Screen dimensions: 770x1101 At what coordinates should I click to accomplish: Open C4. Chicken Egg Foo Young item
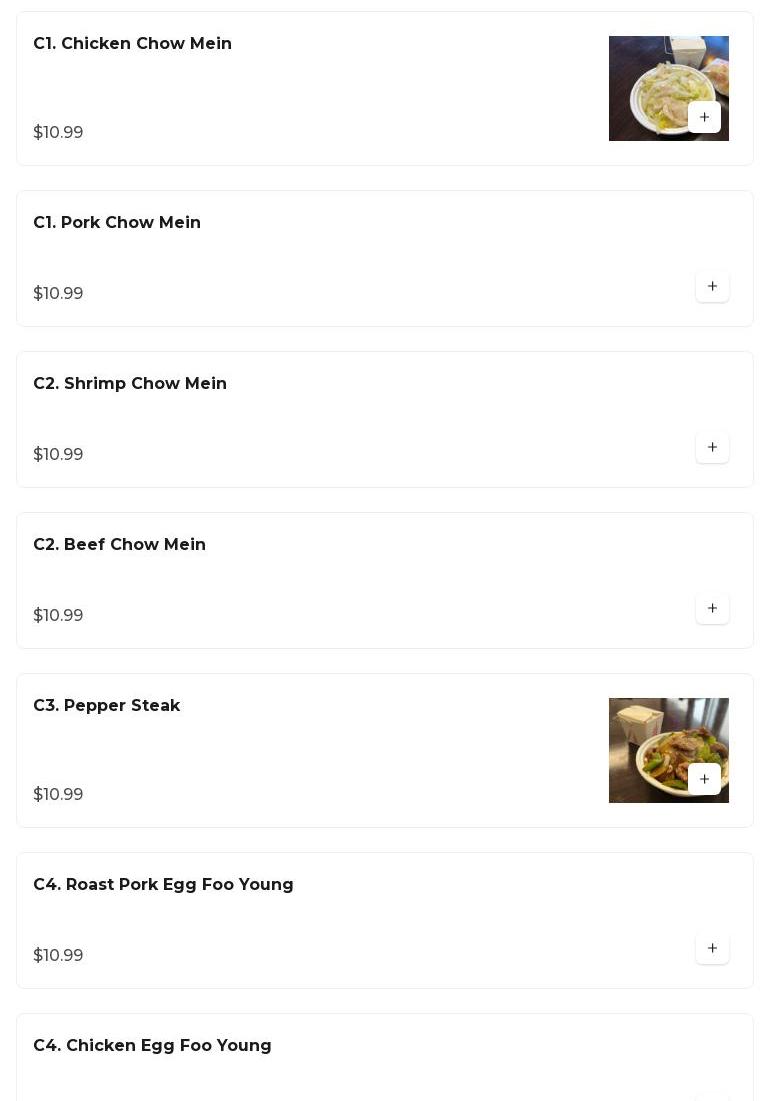152,1046
